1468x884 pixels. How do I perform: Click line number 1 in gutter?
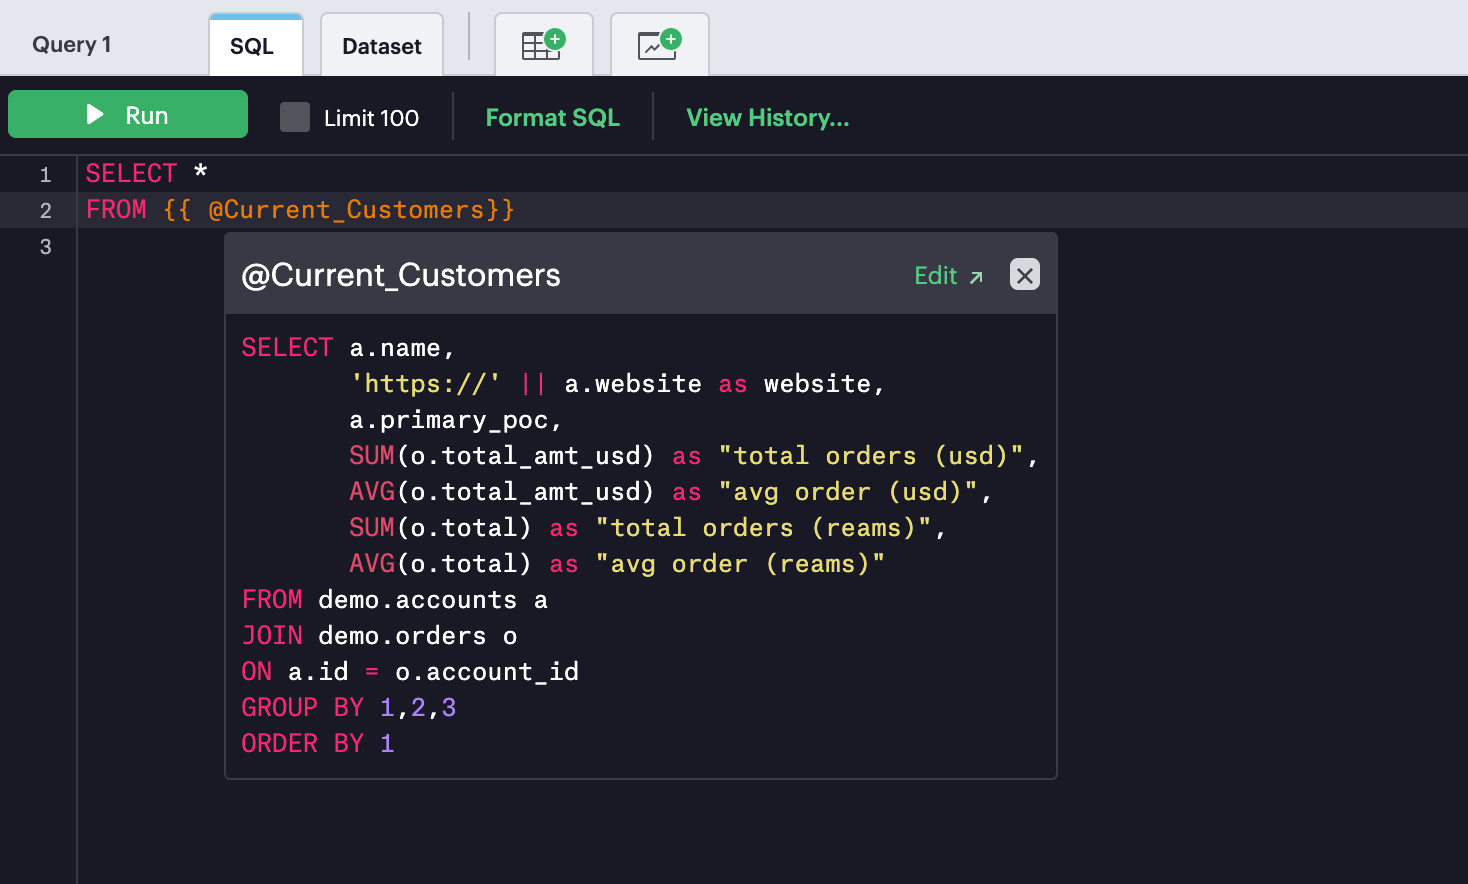pos(45,174)
